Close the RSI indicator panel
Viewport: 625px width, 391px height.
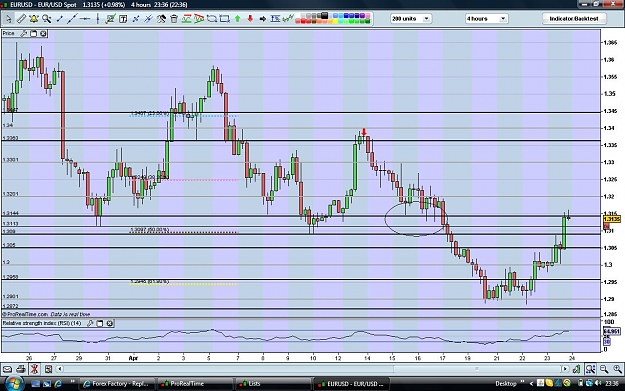pyautogui.click(x=110, y=323)
